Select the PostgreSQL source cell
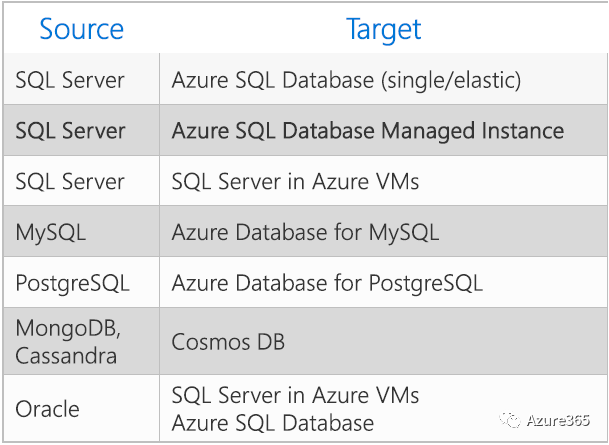Image resolution: width=609 pixels, height=445 pixels. [72, 283]
